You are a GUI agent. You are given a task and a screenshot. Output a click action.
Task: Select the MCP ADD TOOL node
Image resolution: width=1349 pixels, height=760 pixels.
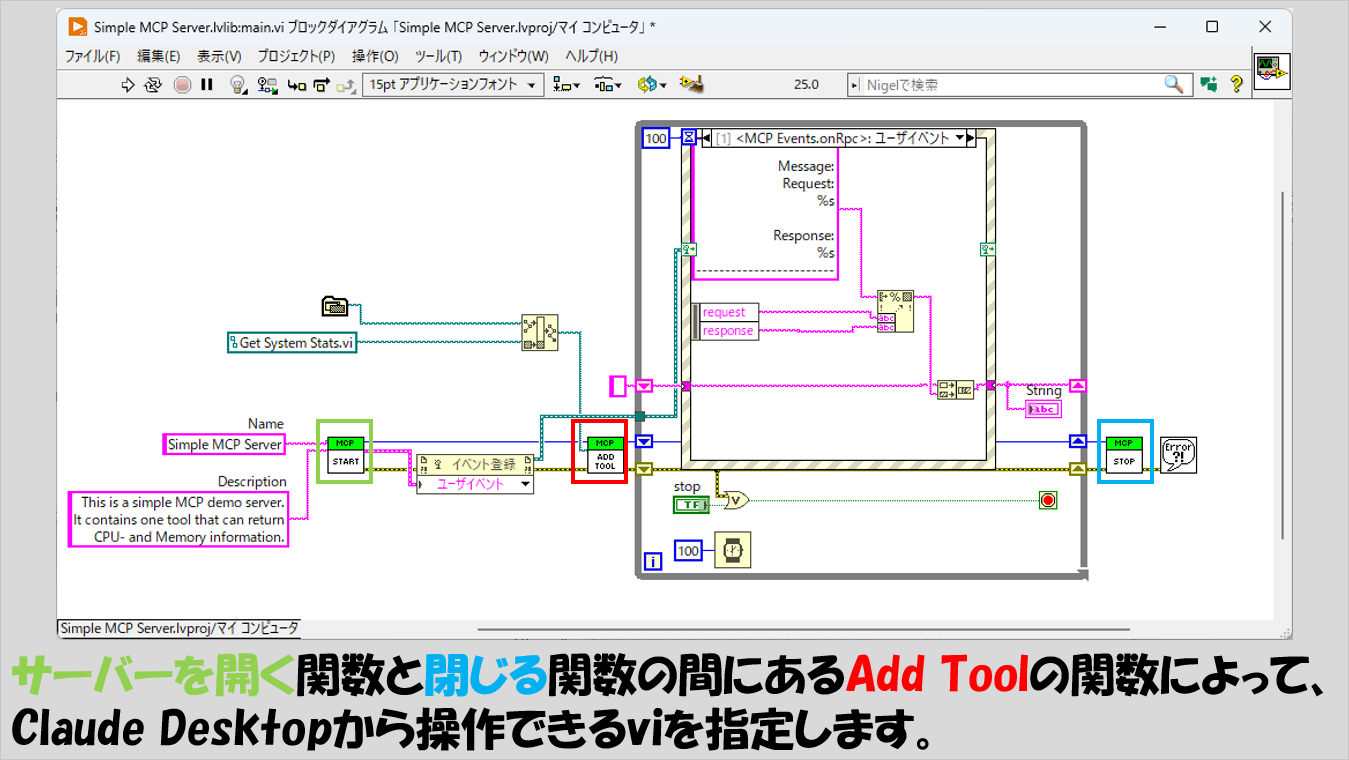[605, 453]
